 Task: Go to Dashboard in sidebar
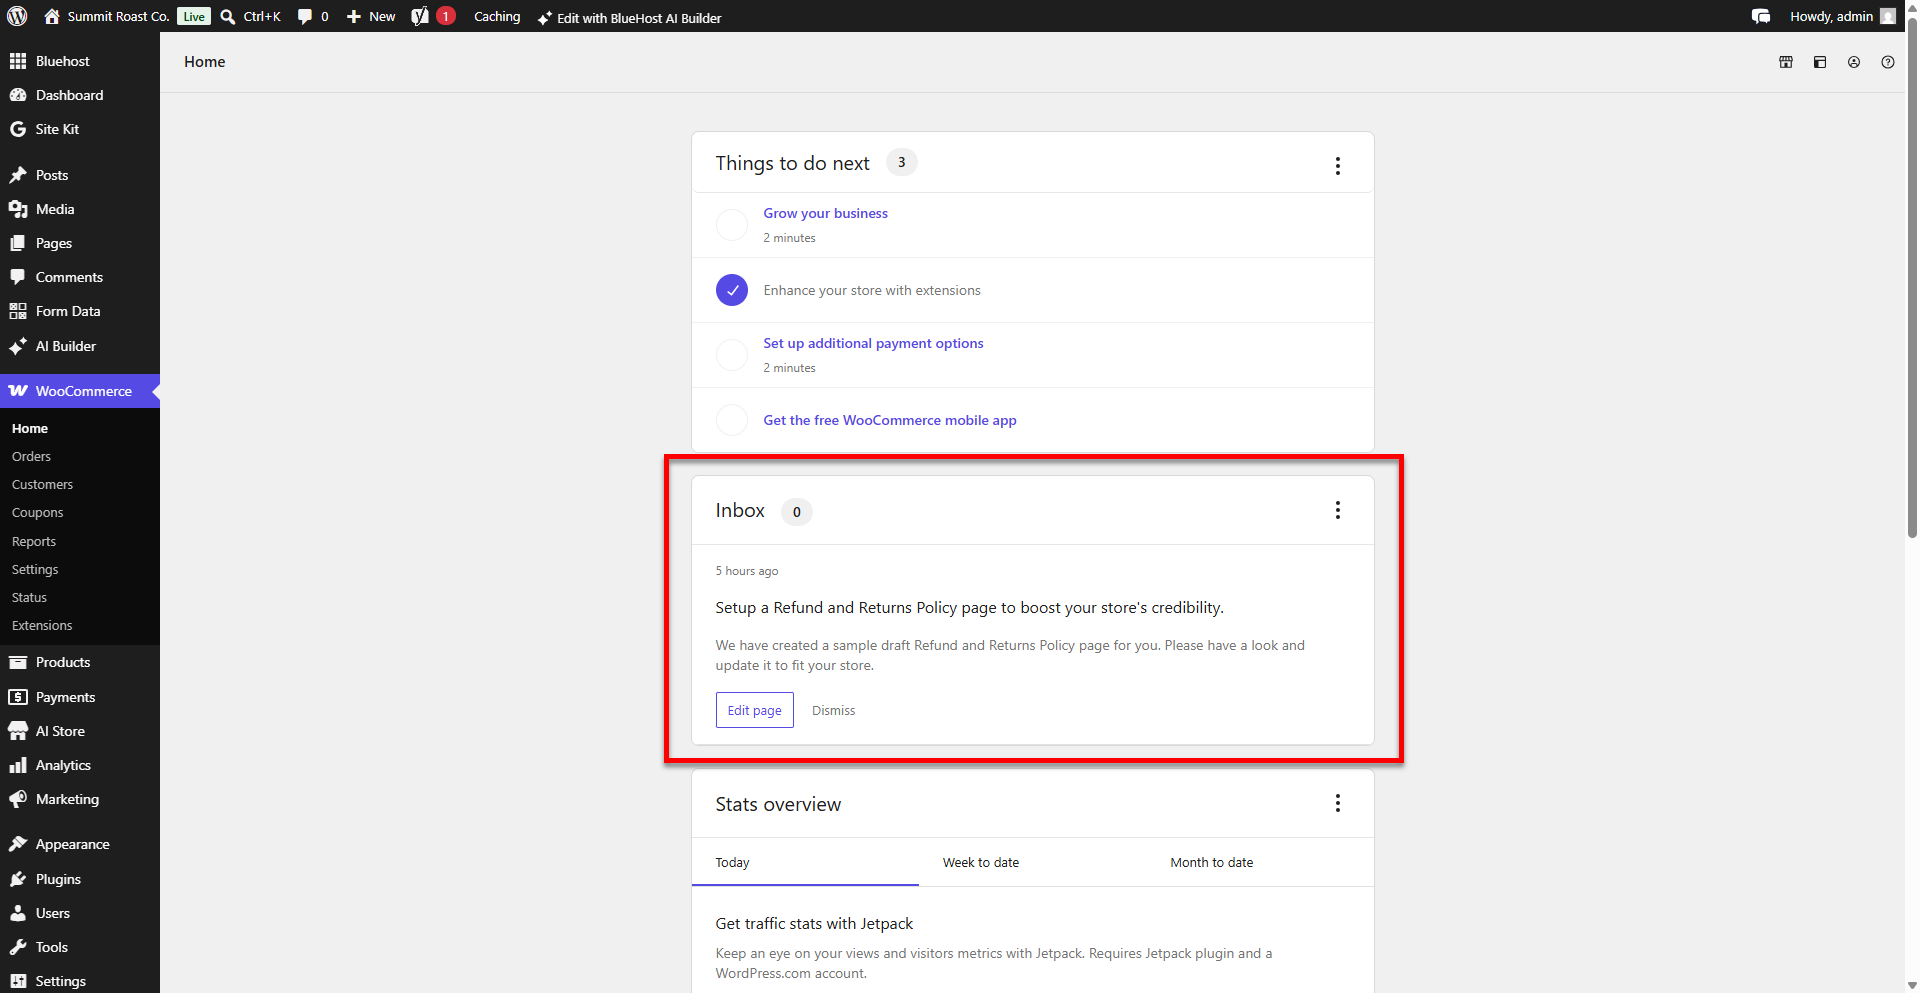click(x=80, y=95)
